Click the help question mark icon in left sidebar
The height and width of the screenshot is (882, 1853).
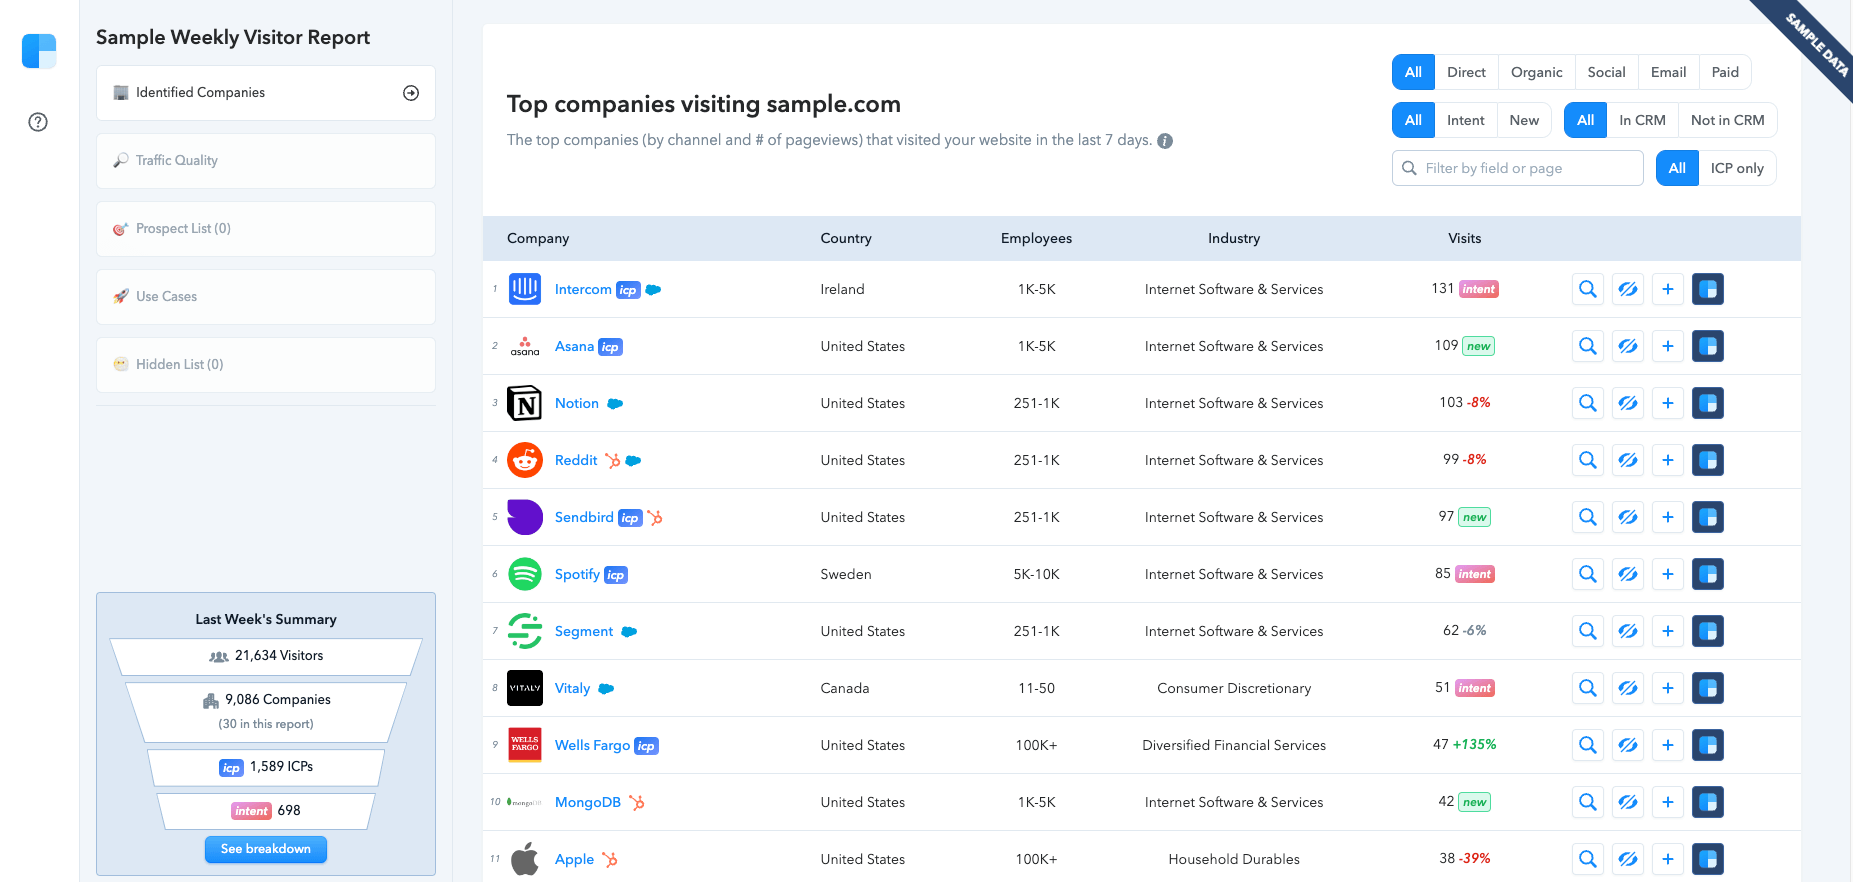[x=38, y=122]
